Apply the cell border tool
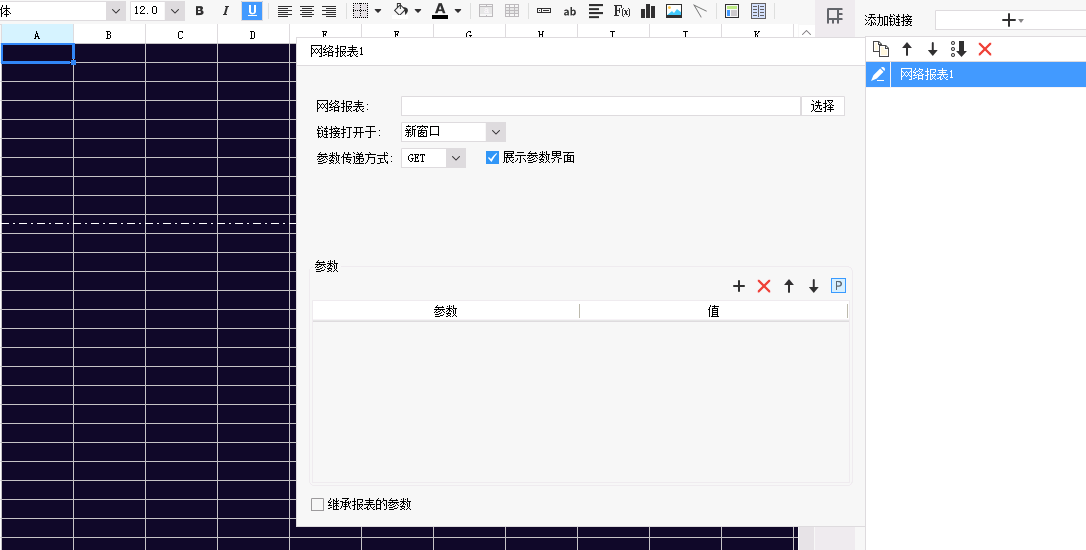Image resolution: width=1086 pixels, height=550 pixels. tap(360, 11)
